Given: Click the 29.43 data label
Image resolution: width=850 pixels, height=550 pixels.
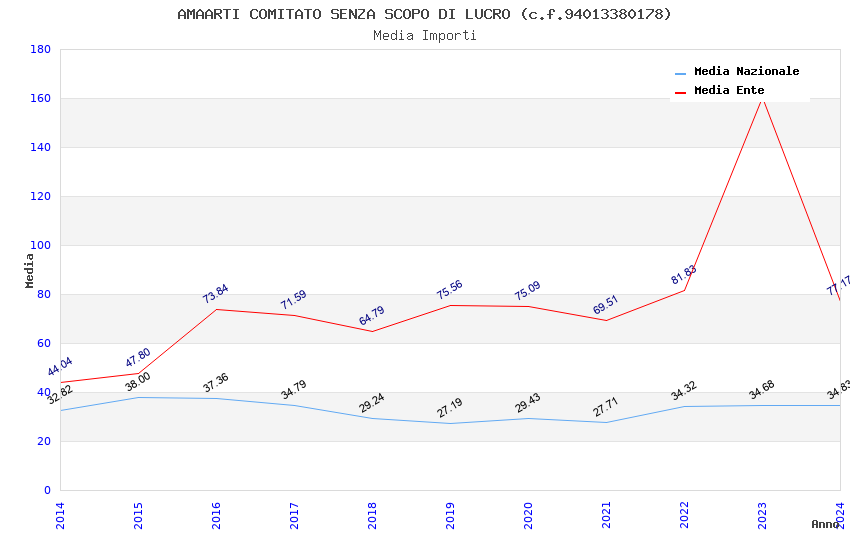Looking at the screenshot, I should point(528,403).
